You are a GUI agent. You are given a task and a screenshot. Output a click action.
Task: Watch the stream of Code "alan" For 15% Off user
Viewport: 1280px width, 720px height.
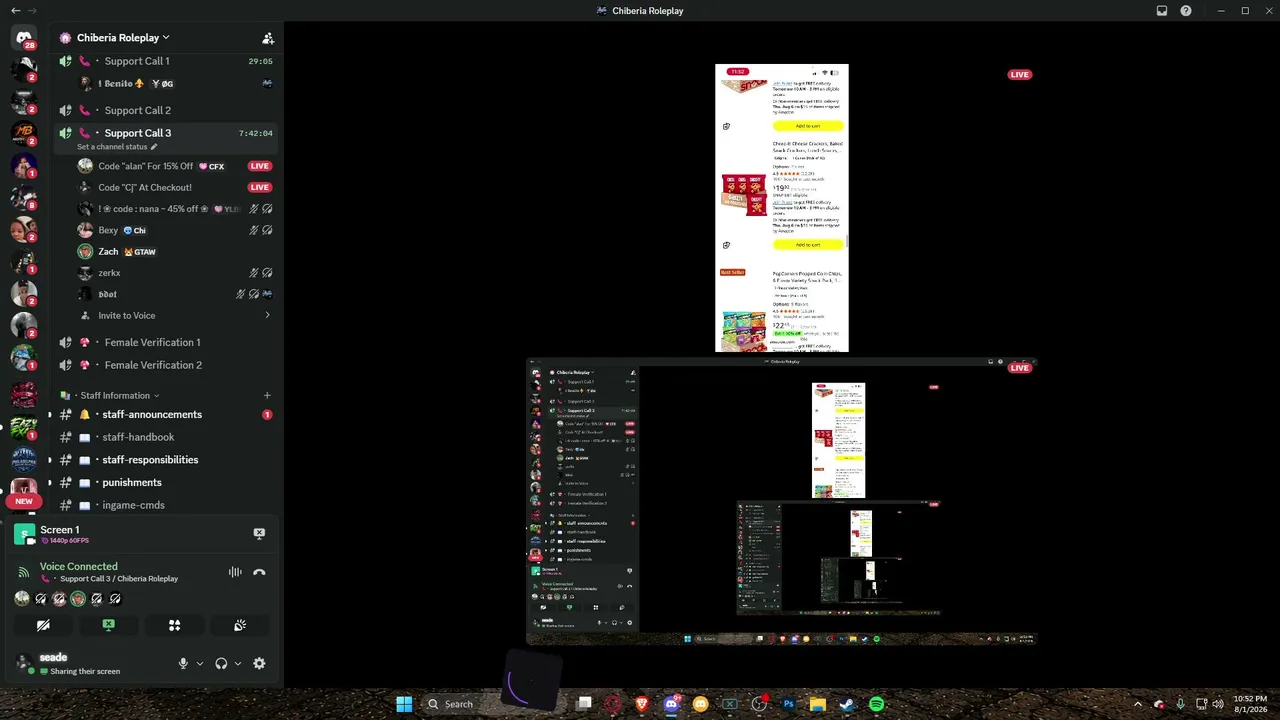pyautogui.click(x=175, y=166)
